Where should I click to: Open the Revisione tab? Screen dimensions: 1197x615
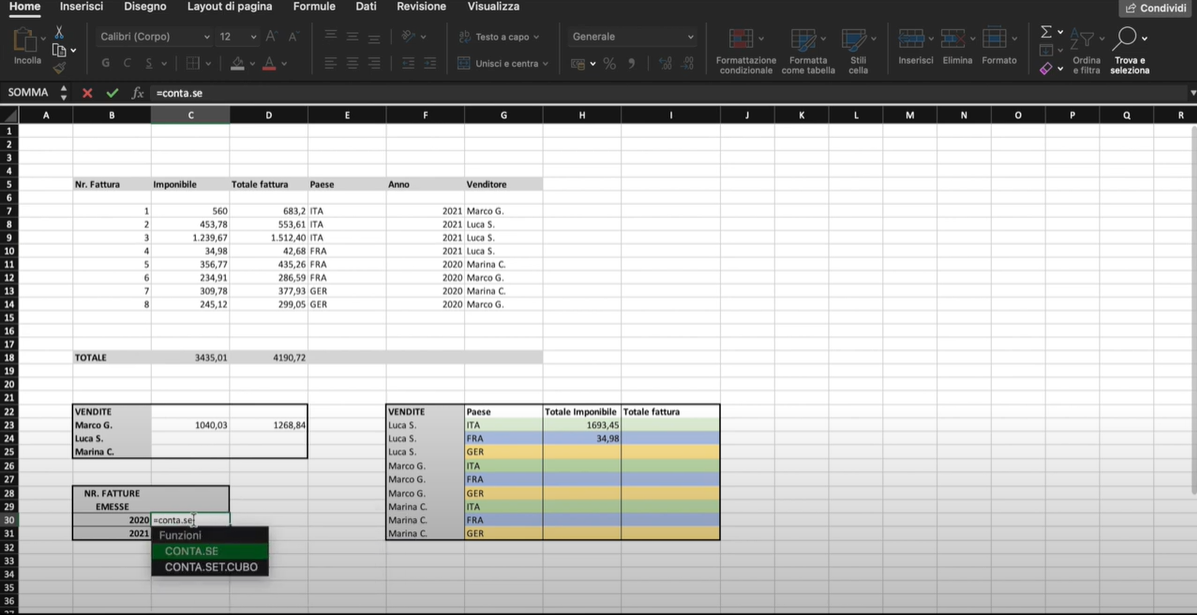point(421,6)
